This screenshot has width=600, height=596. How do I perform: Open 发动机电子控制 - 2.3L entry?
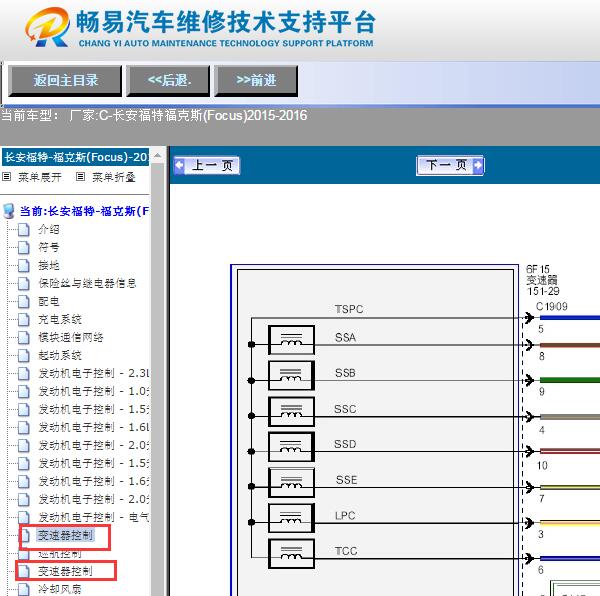(x=93, y=373)
